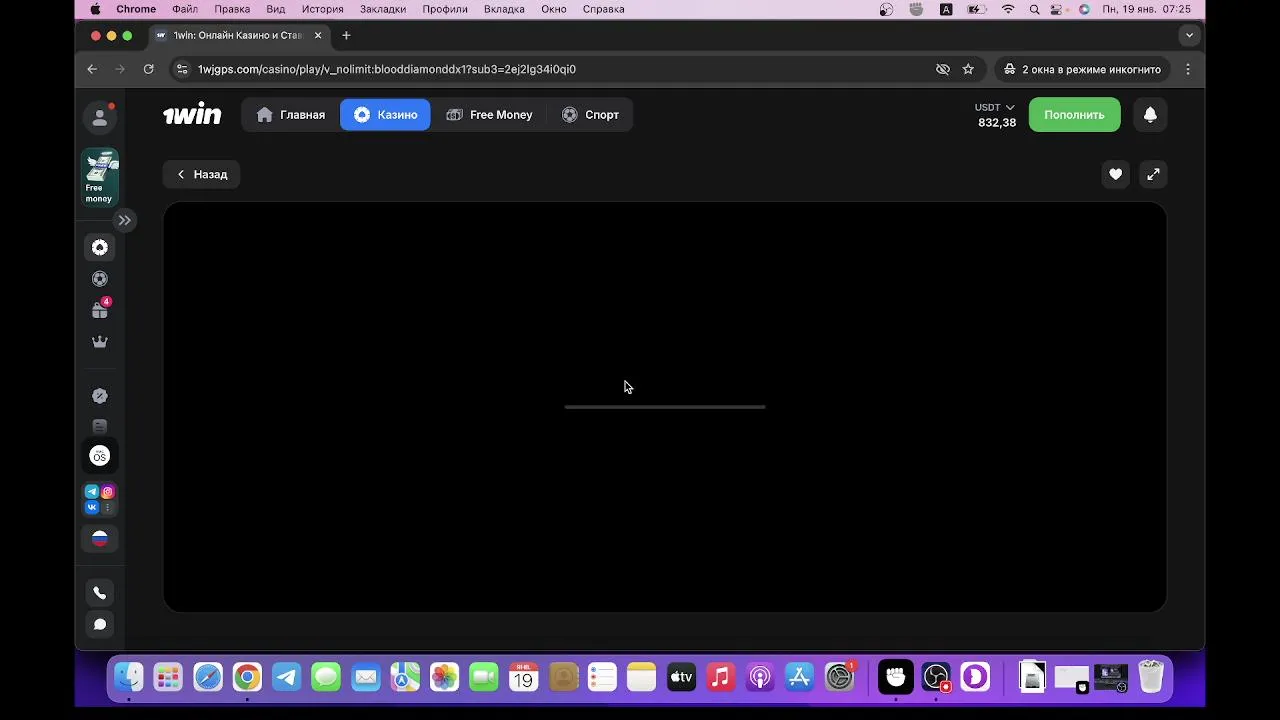The image size is (1280, 720).
Task: Reload the page in Chrome
Action: coord(148,69)
